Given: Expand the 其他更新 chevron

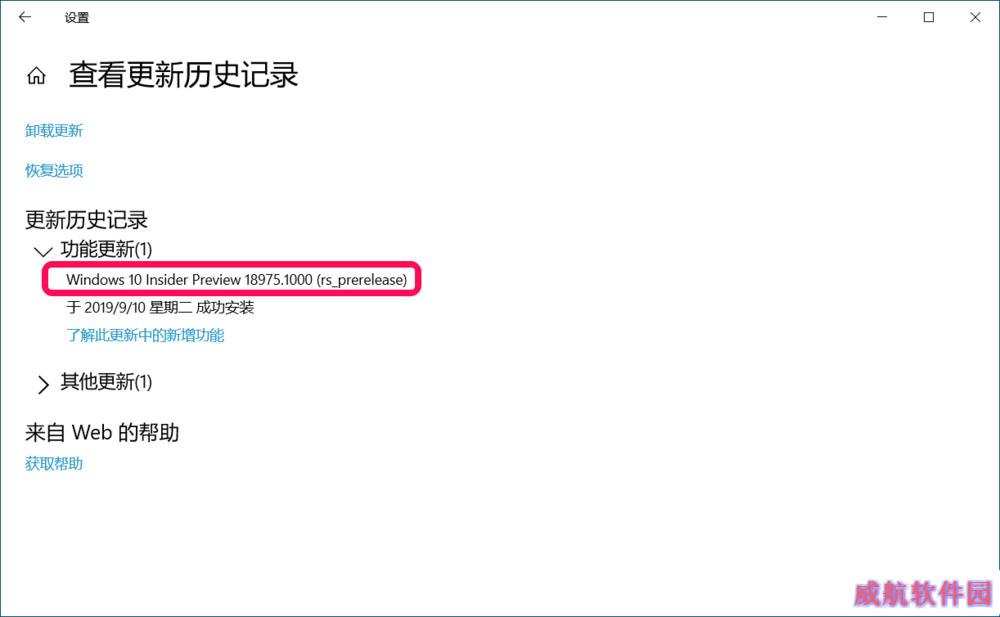Looking at the screenshot, I should point(43,384).
